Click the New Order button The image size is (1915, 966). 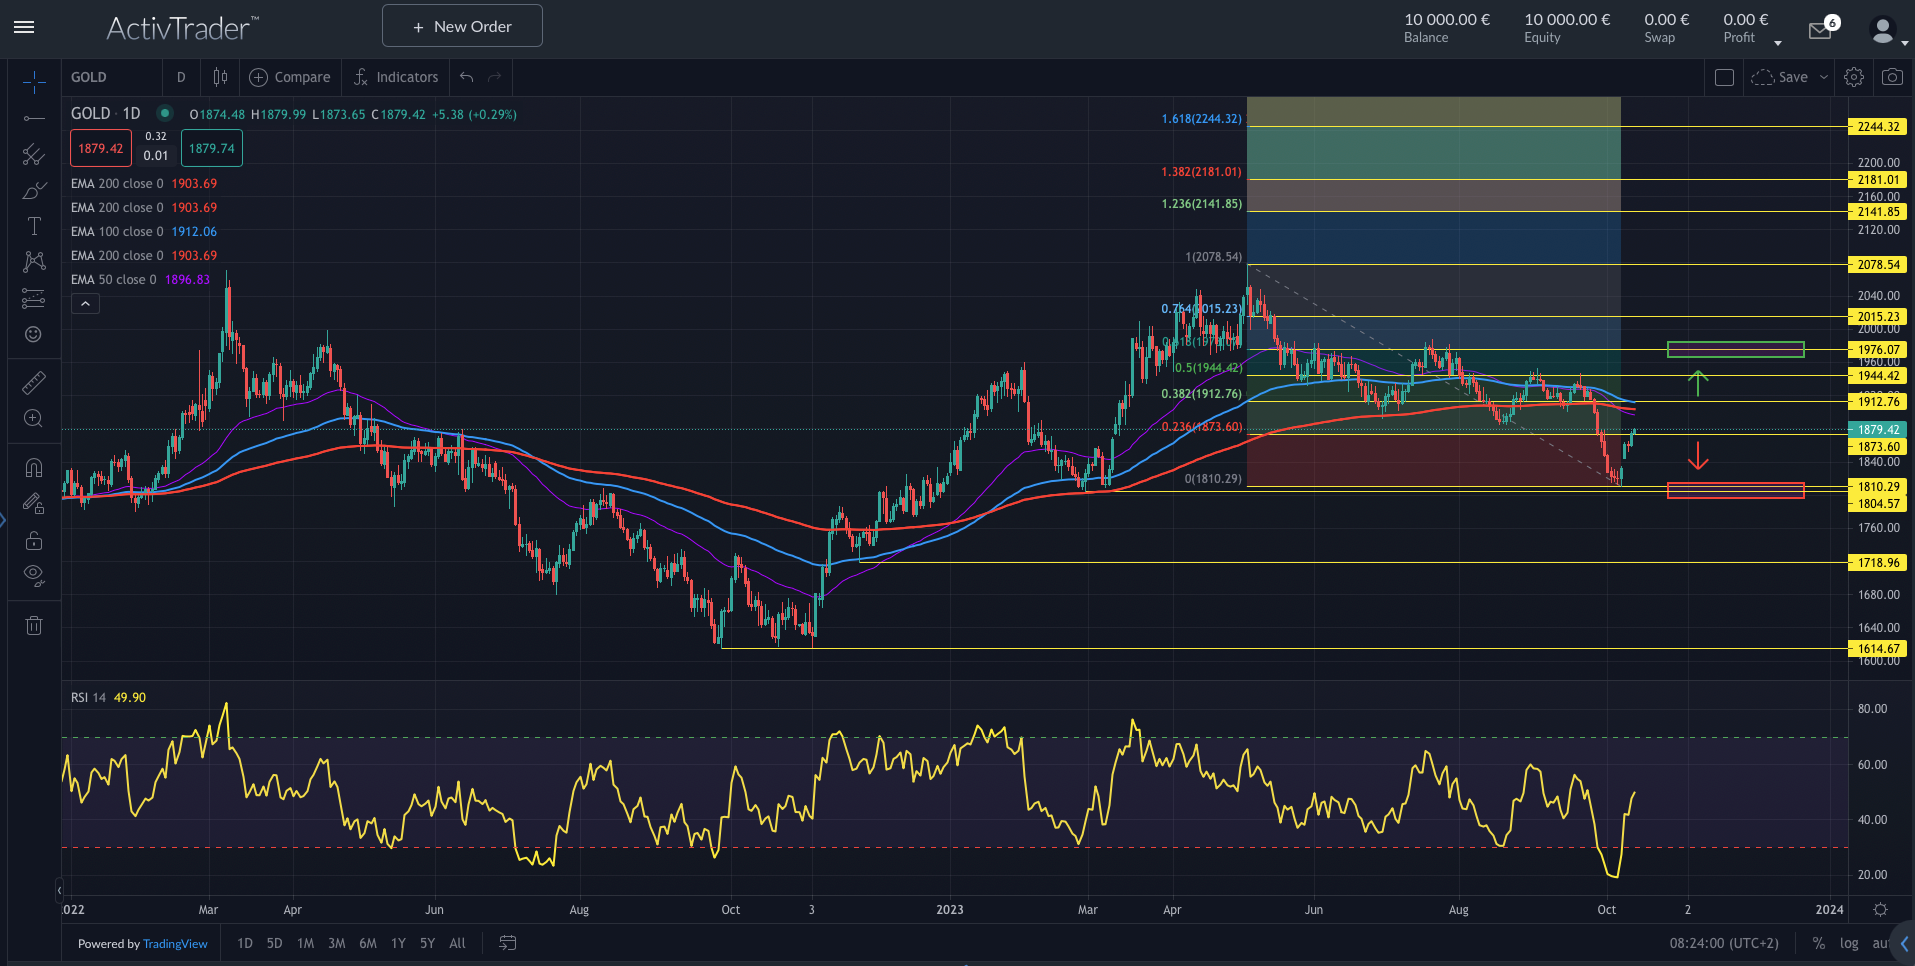(x=461, y=25)
